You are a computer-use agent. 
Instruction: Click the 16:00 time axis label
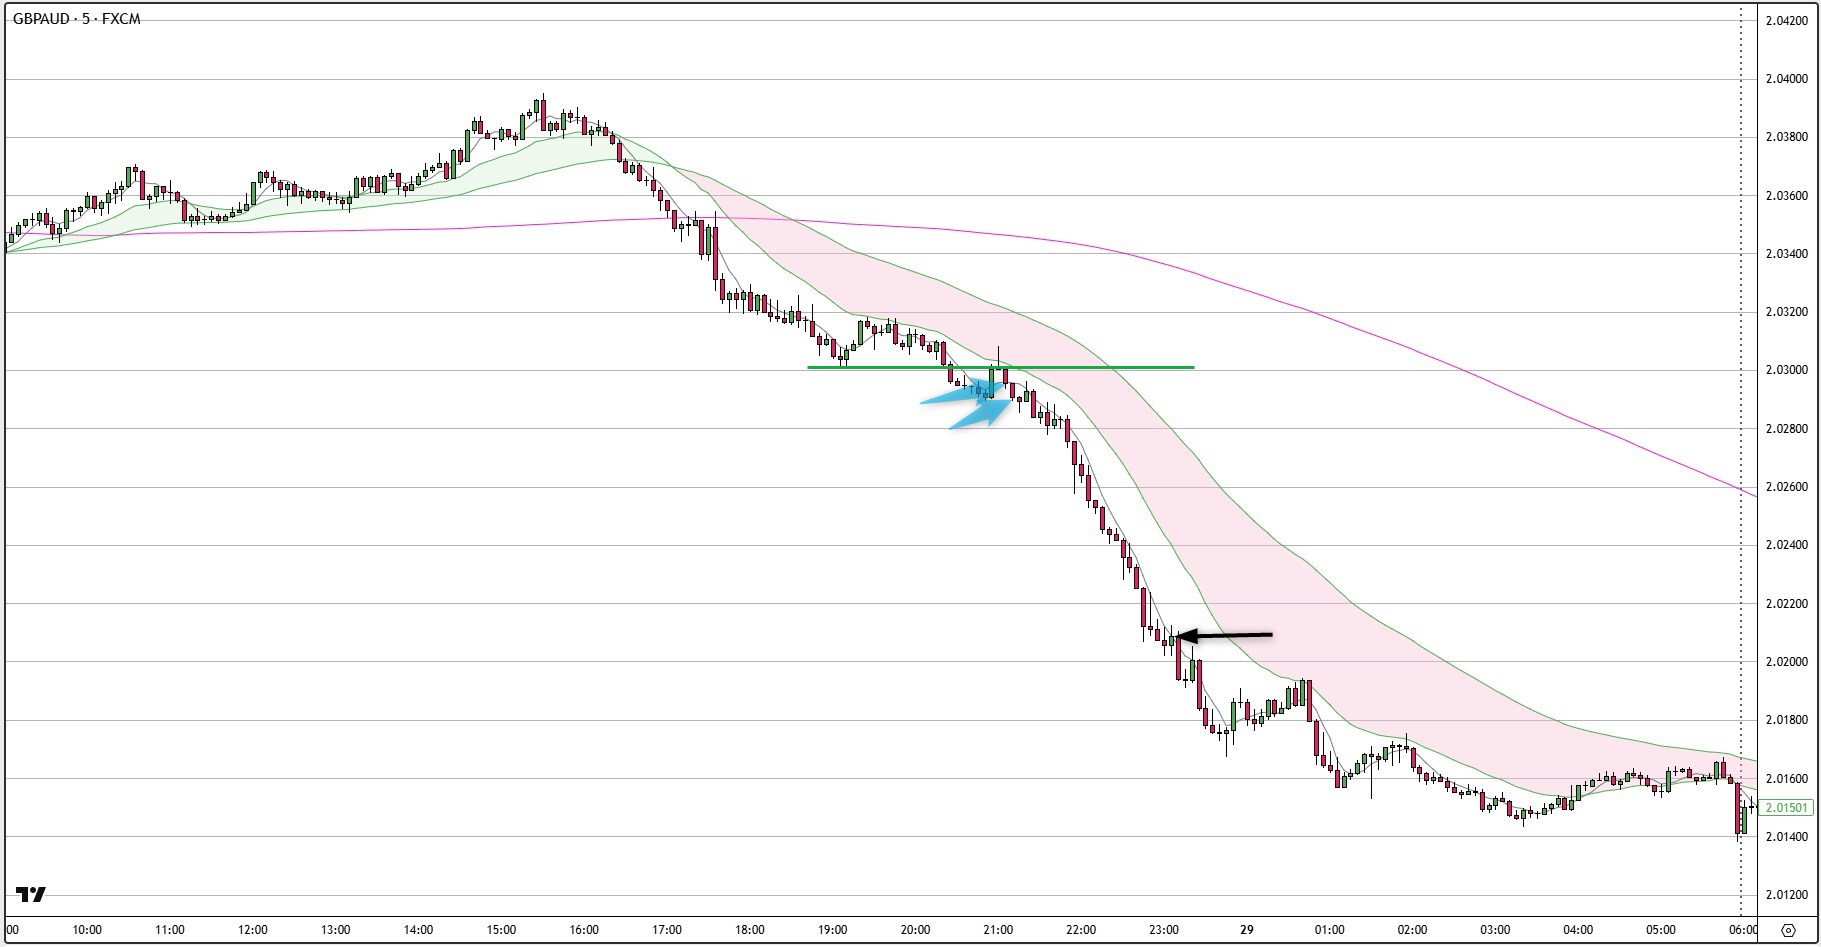coord(584,930)
